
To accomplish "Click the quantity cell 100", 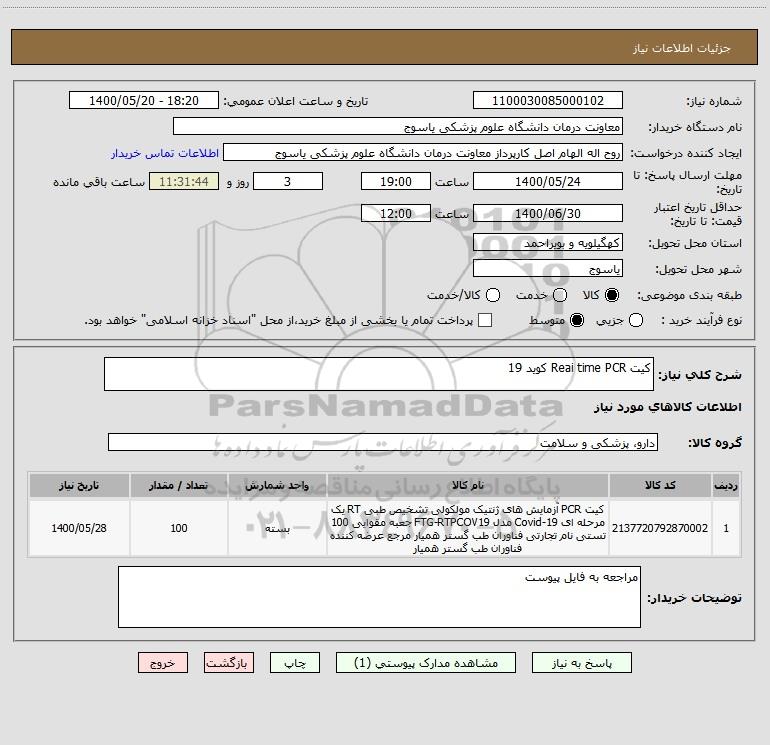I will pos(179,528).
